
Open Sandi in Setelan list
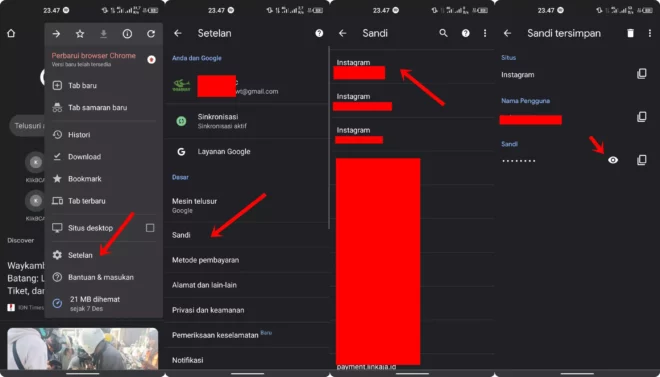point(247,235)
